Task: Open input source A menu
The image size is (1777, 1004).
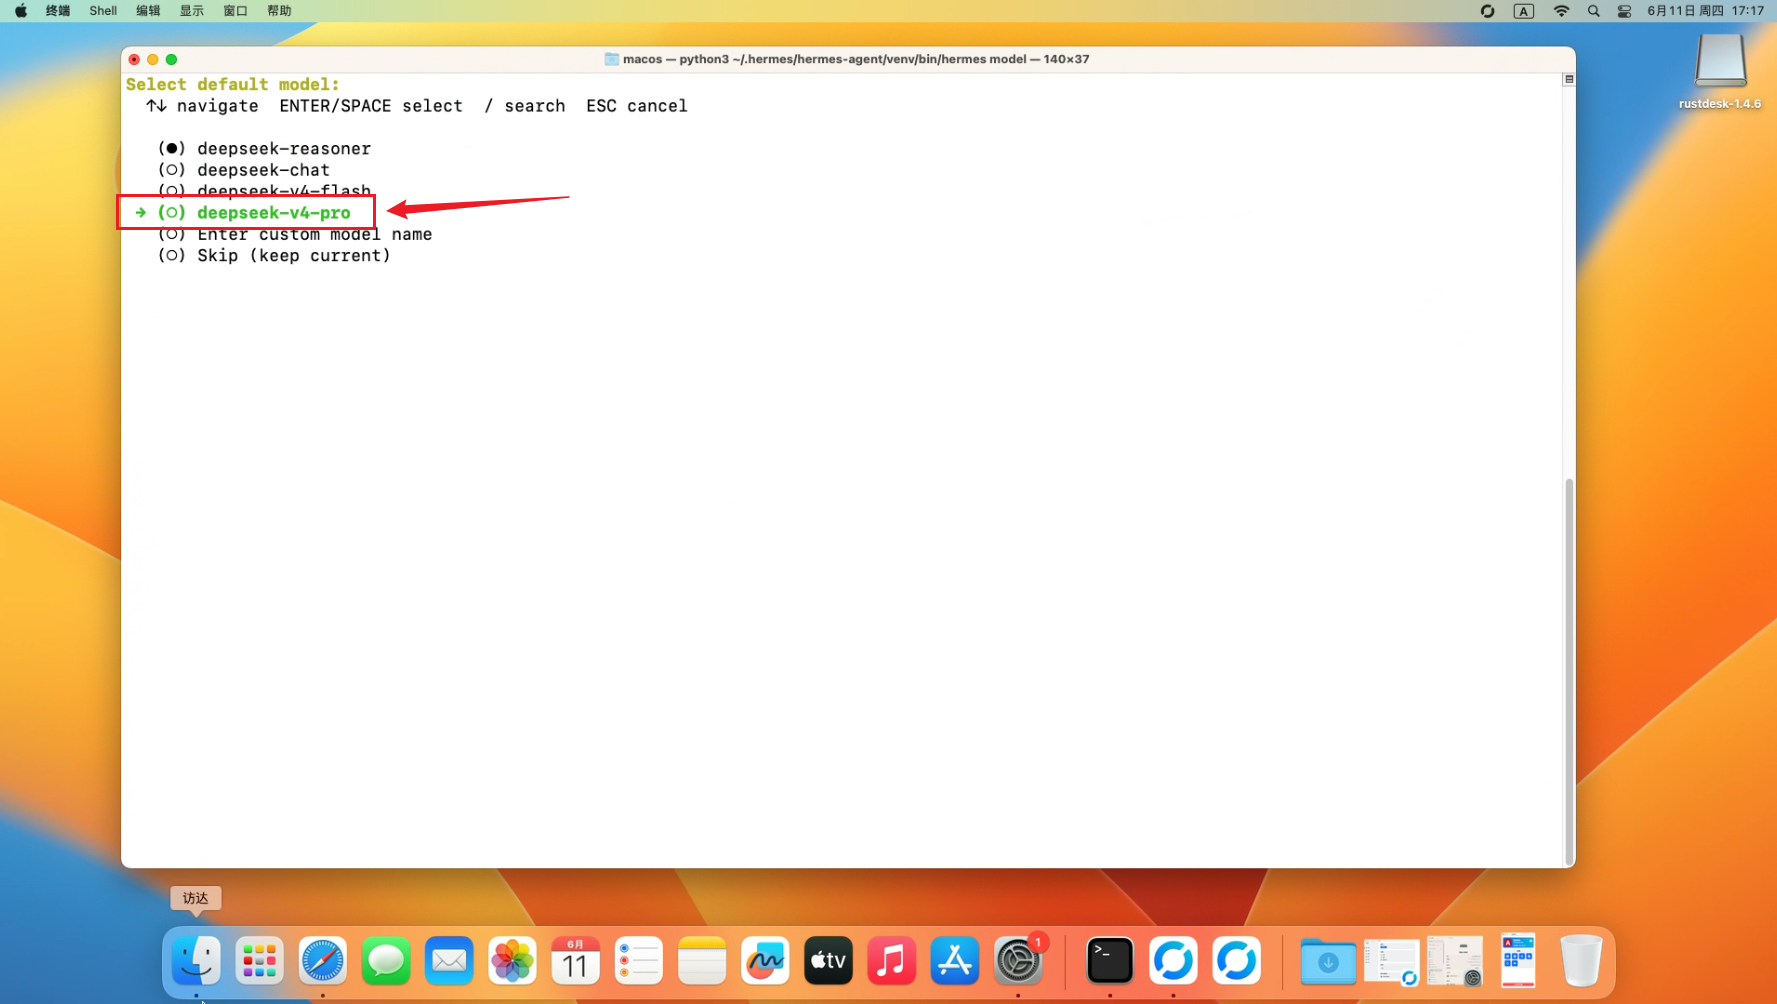Action: [x=1523, y=11]
